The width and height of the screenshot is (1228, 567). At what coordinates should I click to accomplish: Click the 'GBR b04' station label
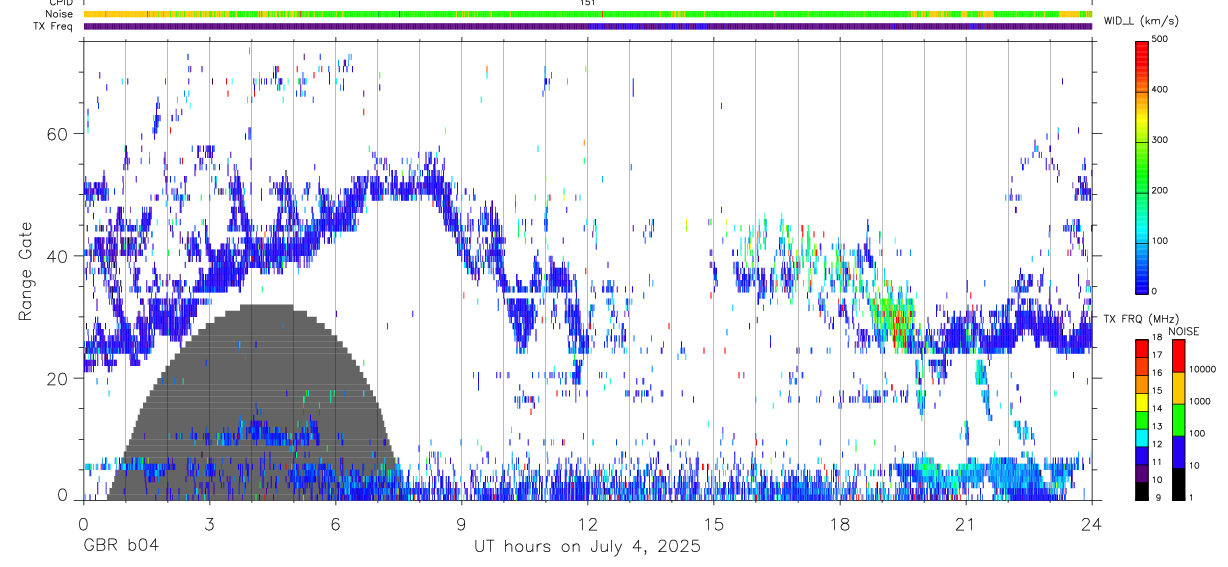tap(120, 547)
